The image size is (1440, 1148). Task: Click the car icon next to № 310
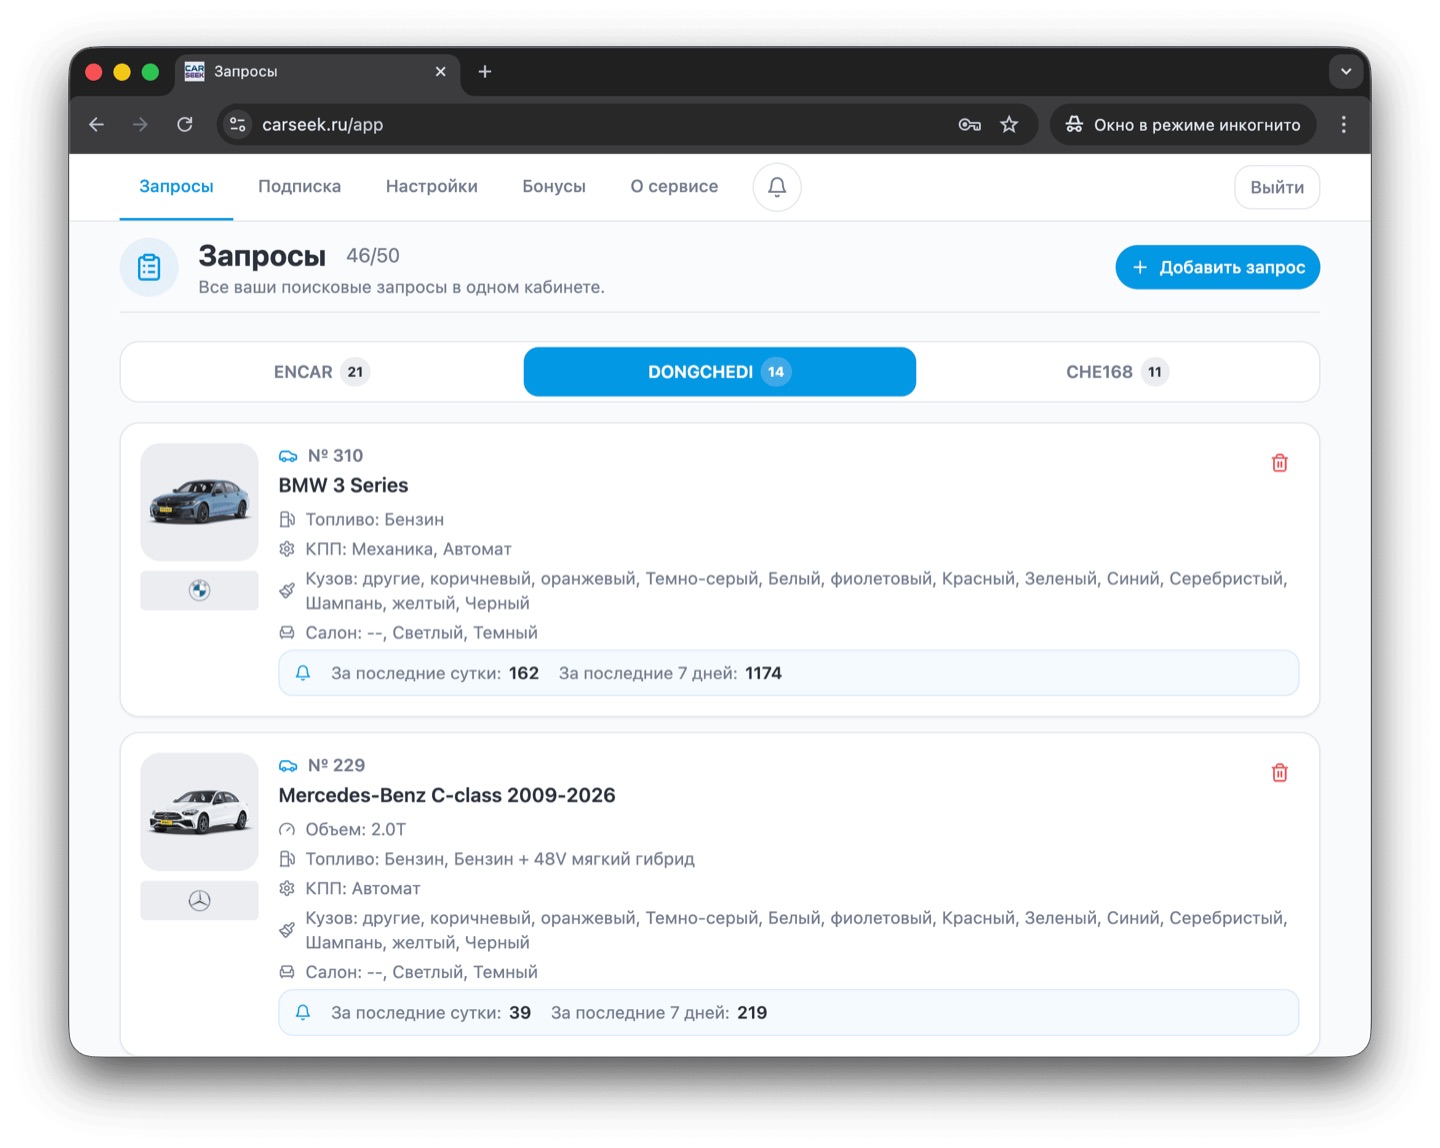pos(288,456)
